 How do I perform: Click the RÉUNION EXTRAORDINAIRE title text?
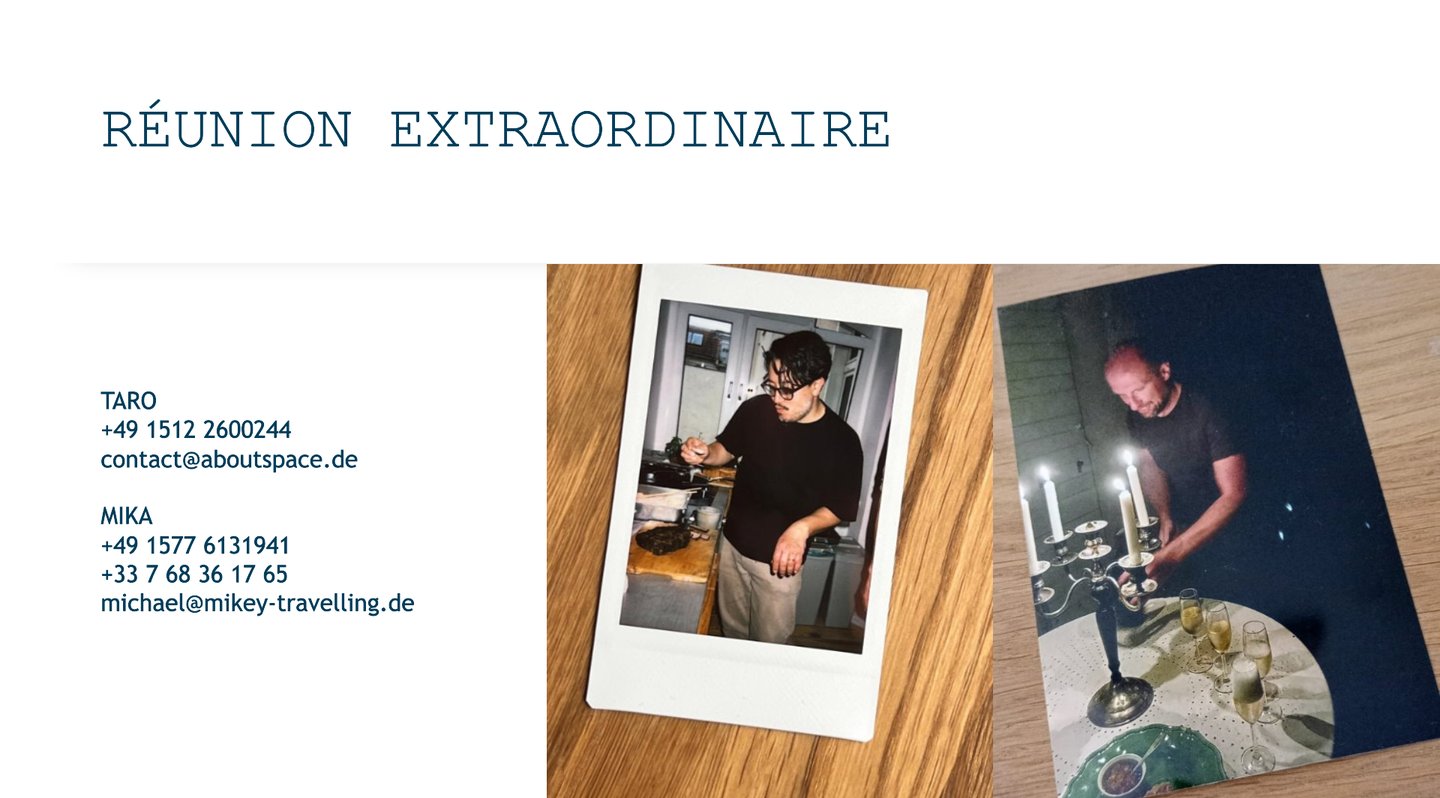click(496, 129)
